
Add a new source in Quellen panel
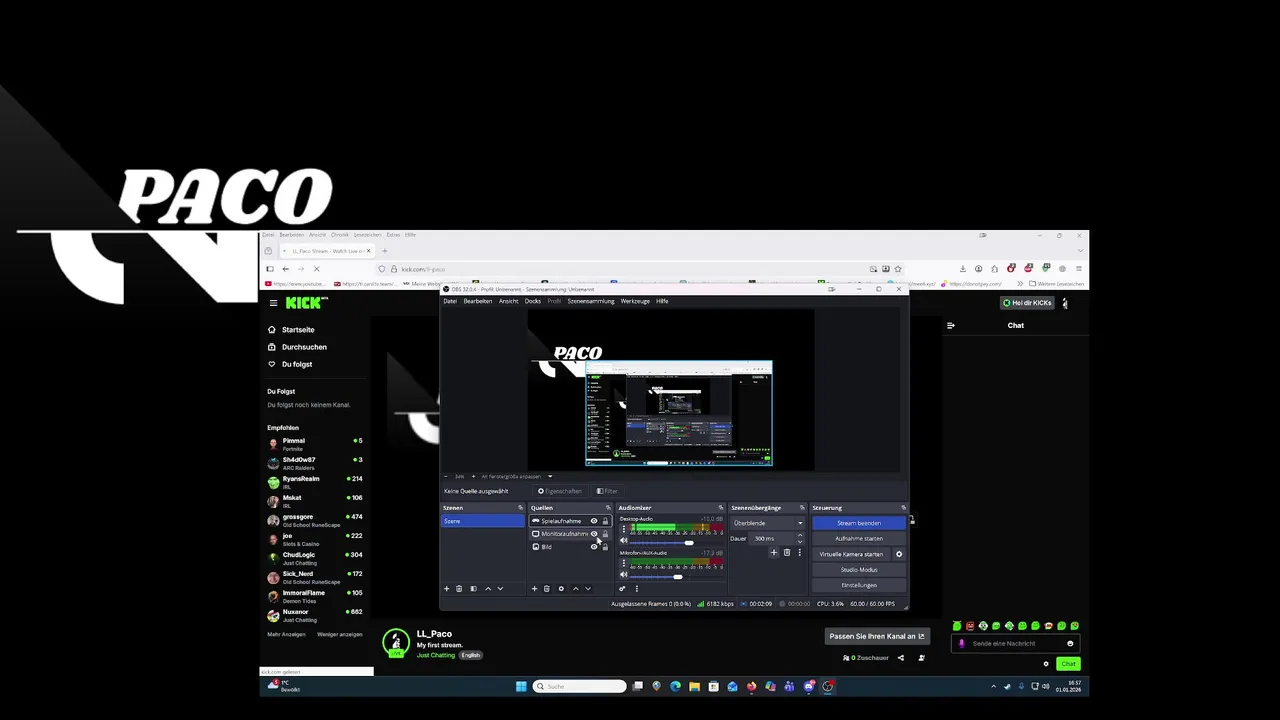point(534,589)
